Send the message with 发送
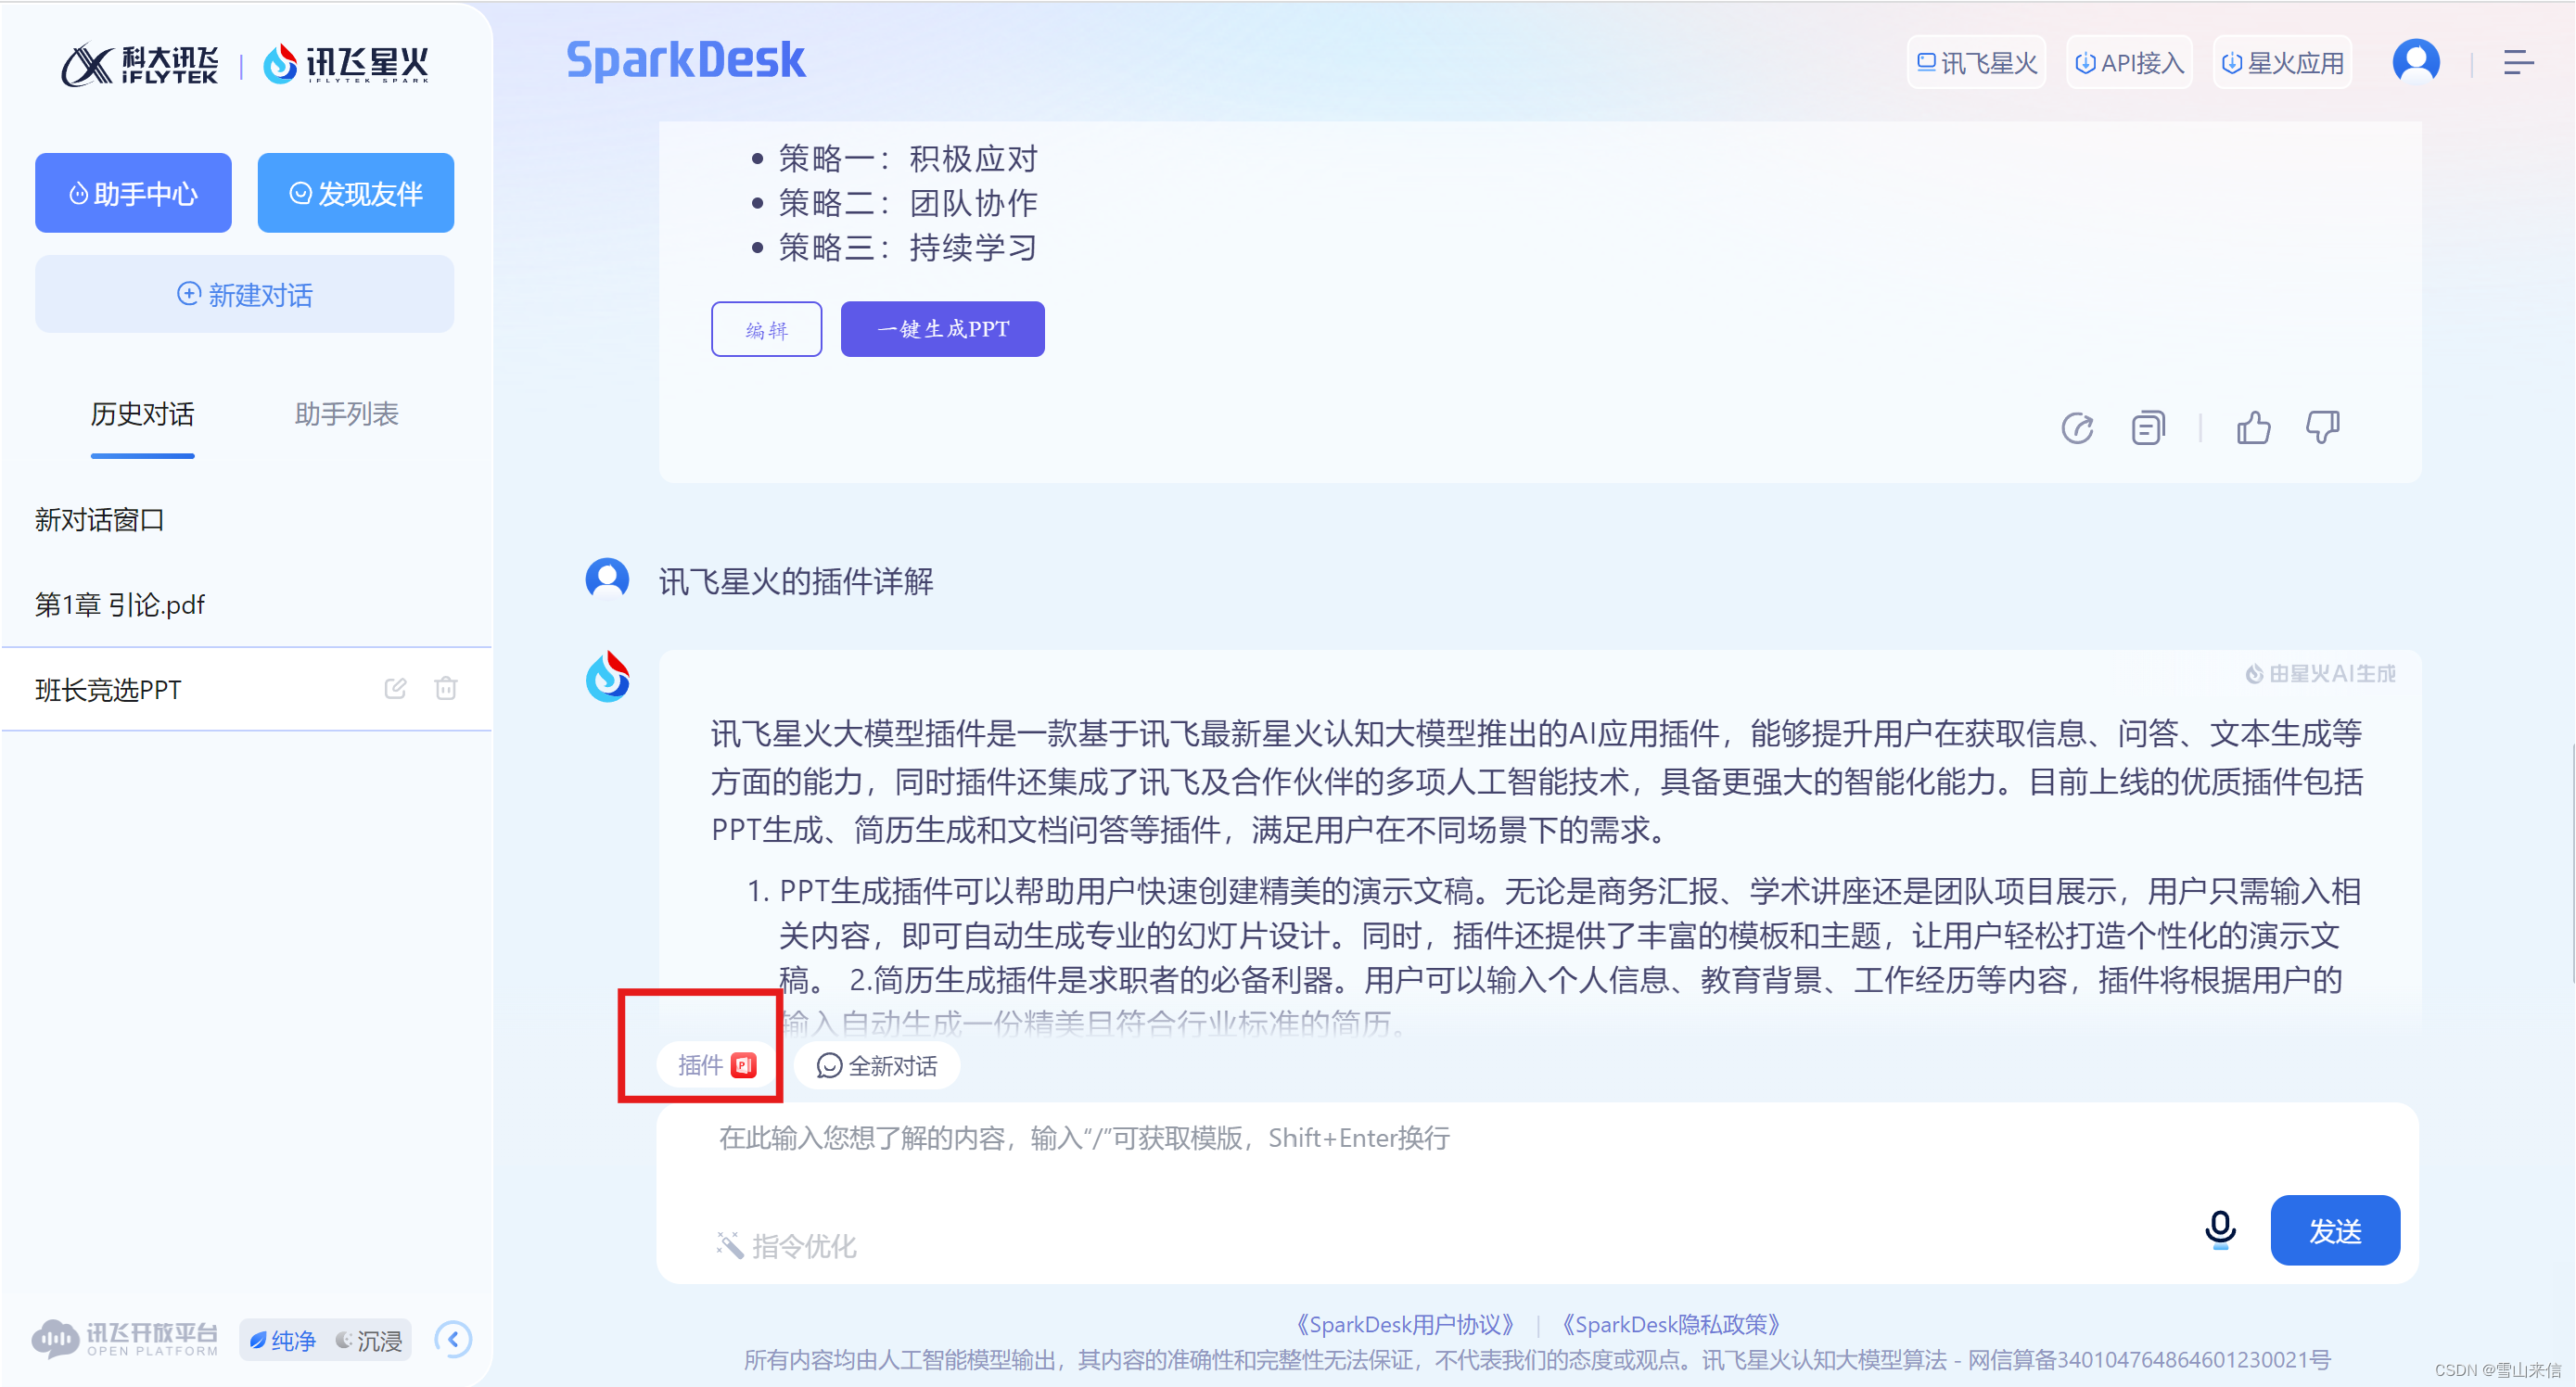The width and height of the screenshot is (2576, 1387). pos(2335,1230)
